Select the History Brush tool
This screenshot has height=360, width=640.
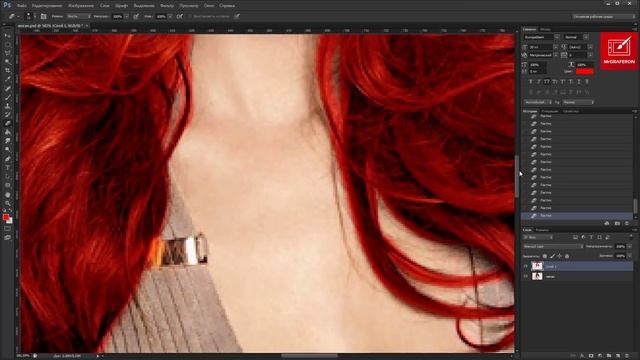(7, 115)
